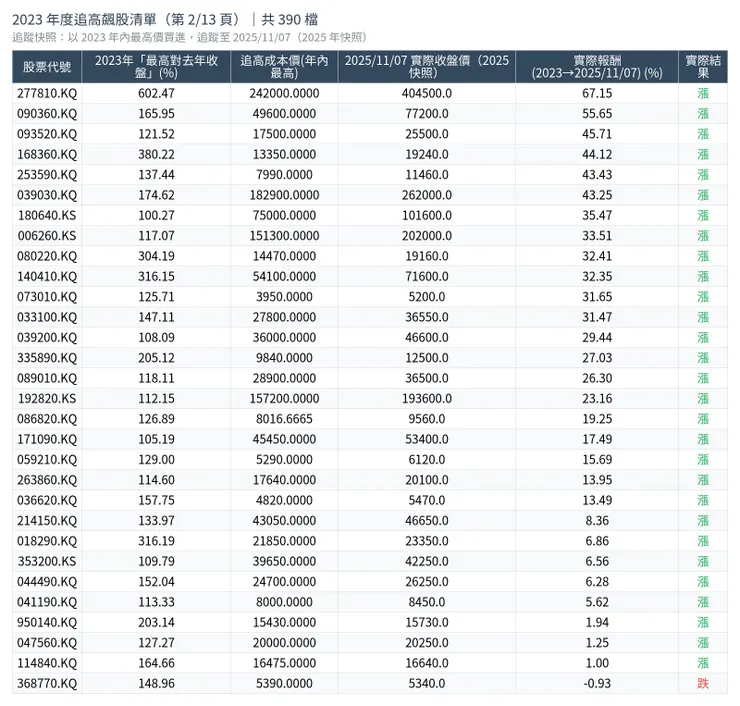
Task: Select stock code 168360.KQ
Action: coord(47,154)
